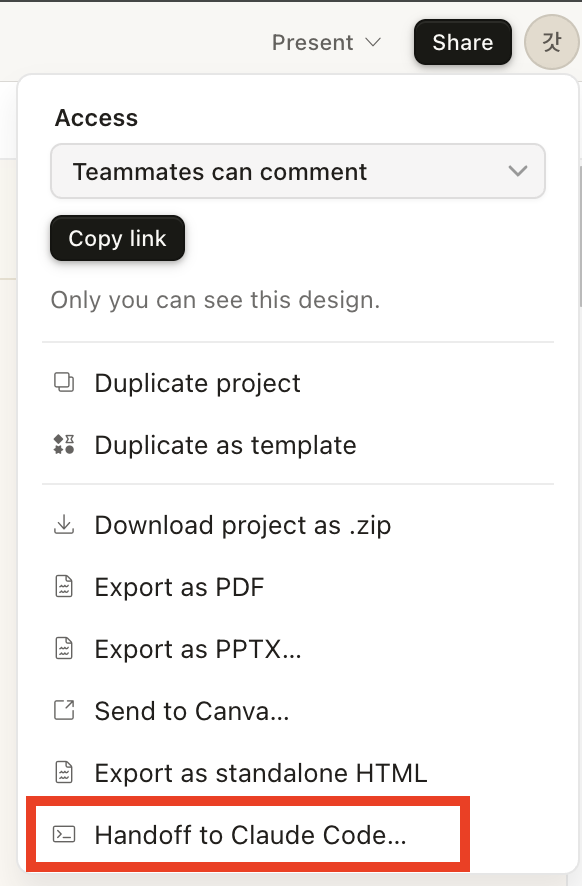
Task: Open the Teammates can comment access dropdown
Action: (298, 171)
